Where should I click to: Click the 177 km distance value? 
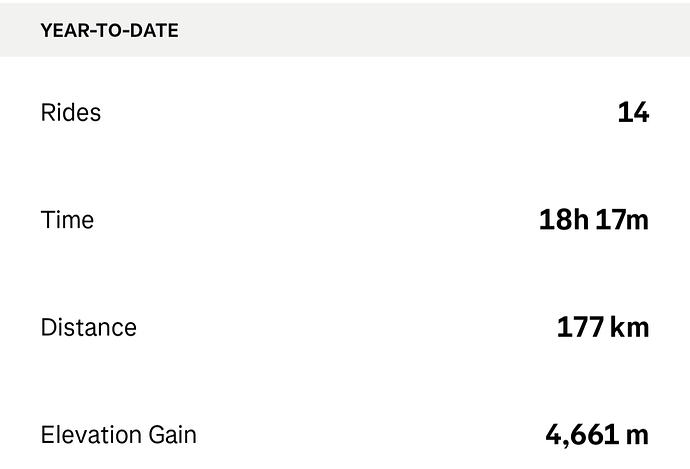(603, 327)
